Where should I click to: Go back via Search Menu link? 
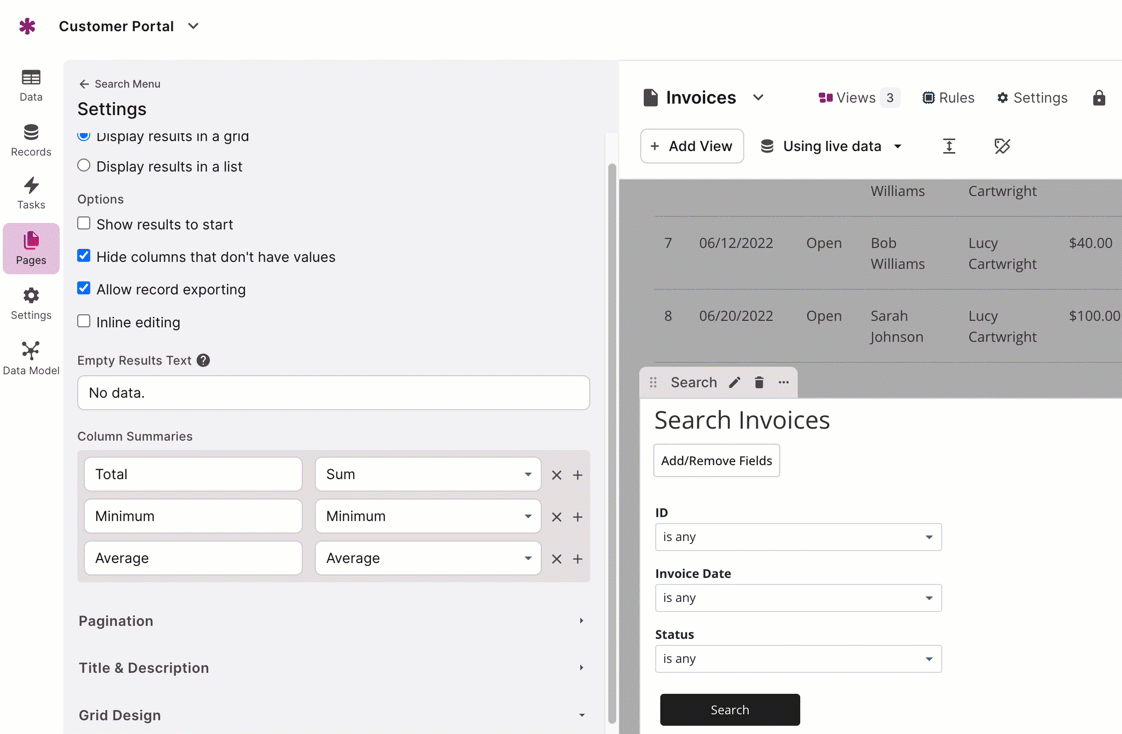(119, 84)
